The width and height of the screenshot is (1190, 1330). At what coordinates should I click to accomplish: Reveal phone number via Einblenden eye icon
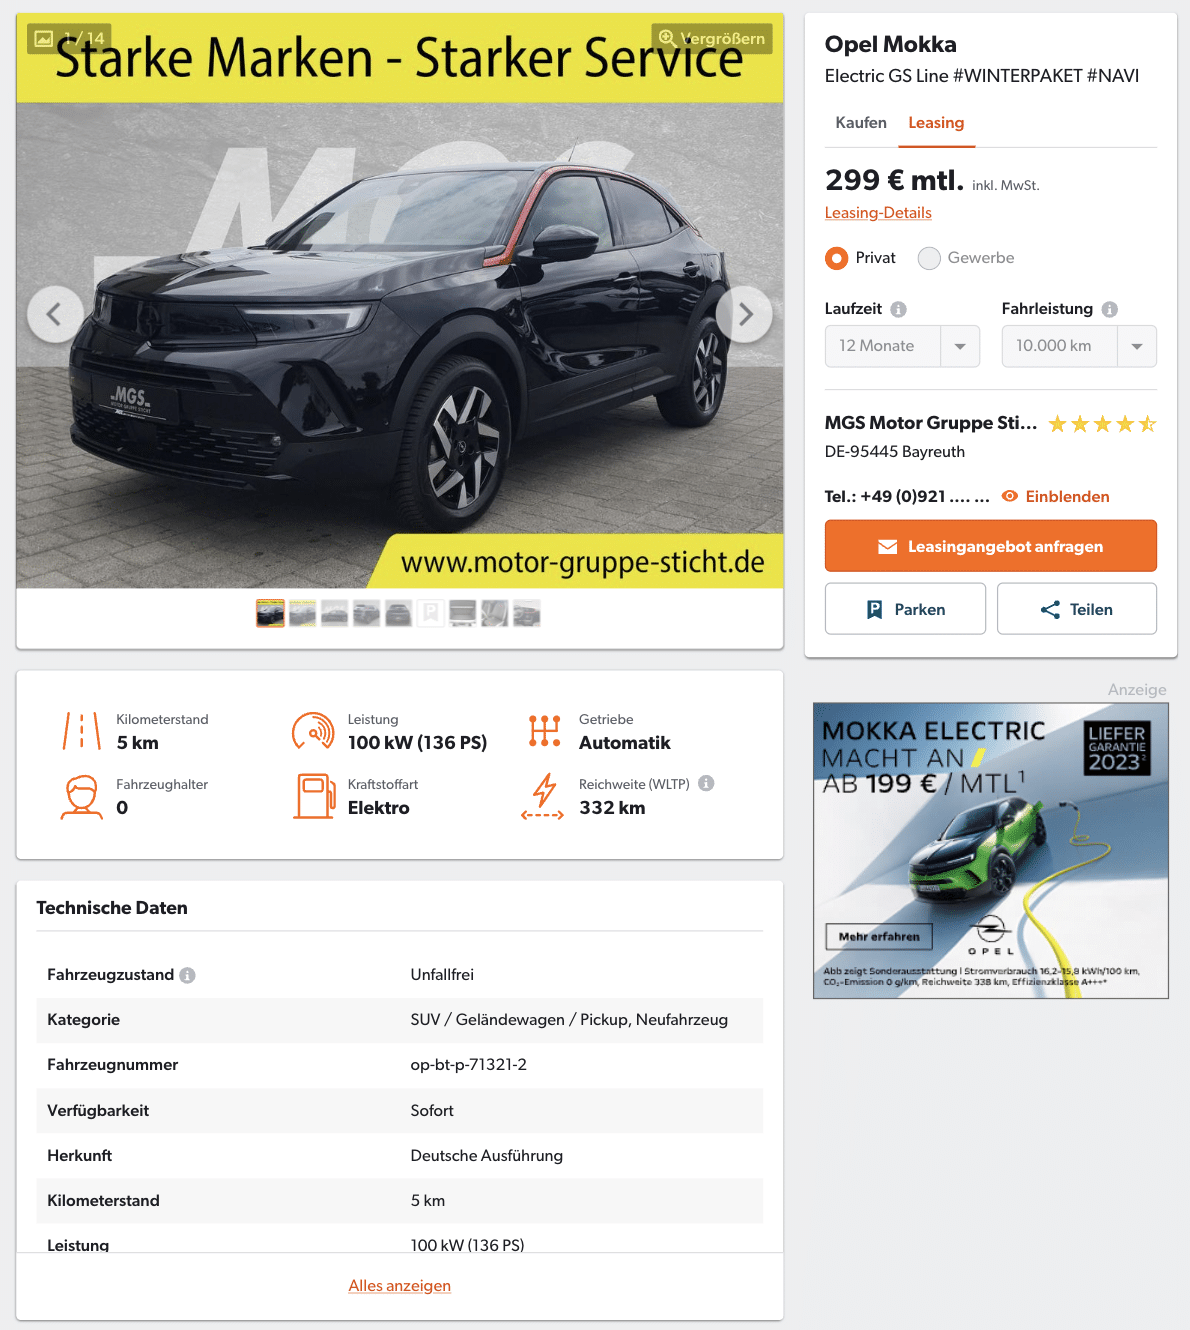click(1010, 496)
